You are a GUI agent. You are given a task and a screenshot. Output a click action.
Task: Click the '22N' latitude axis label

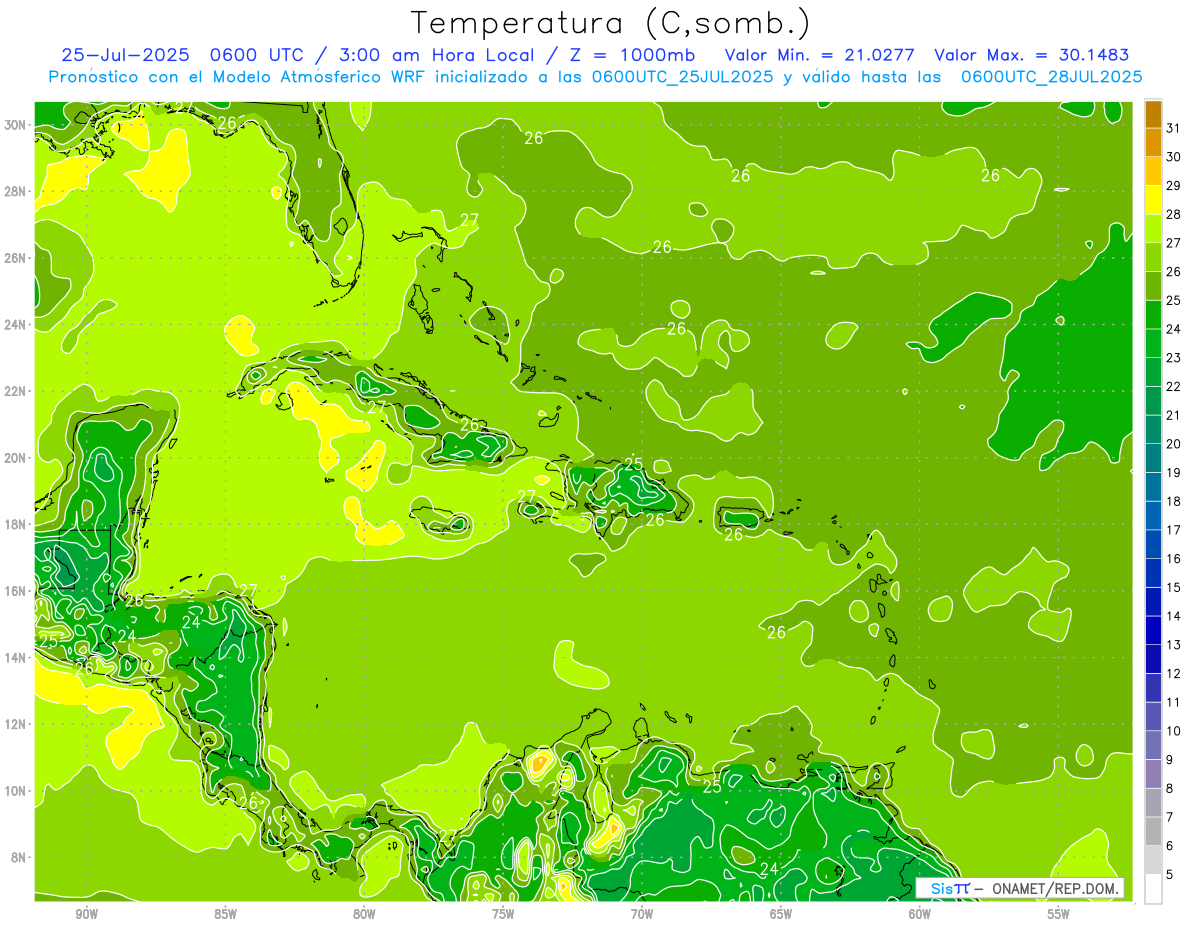point(16,391)
